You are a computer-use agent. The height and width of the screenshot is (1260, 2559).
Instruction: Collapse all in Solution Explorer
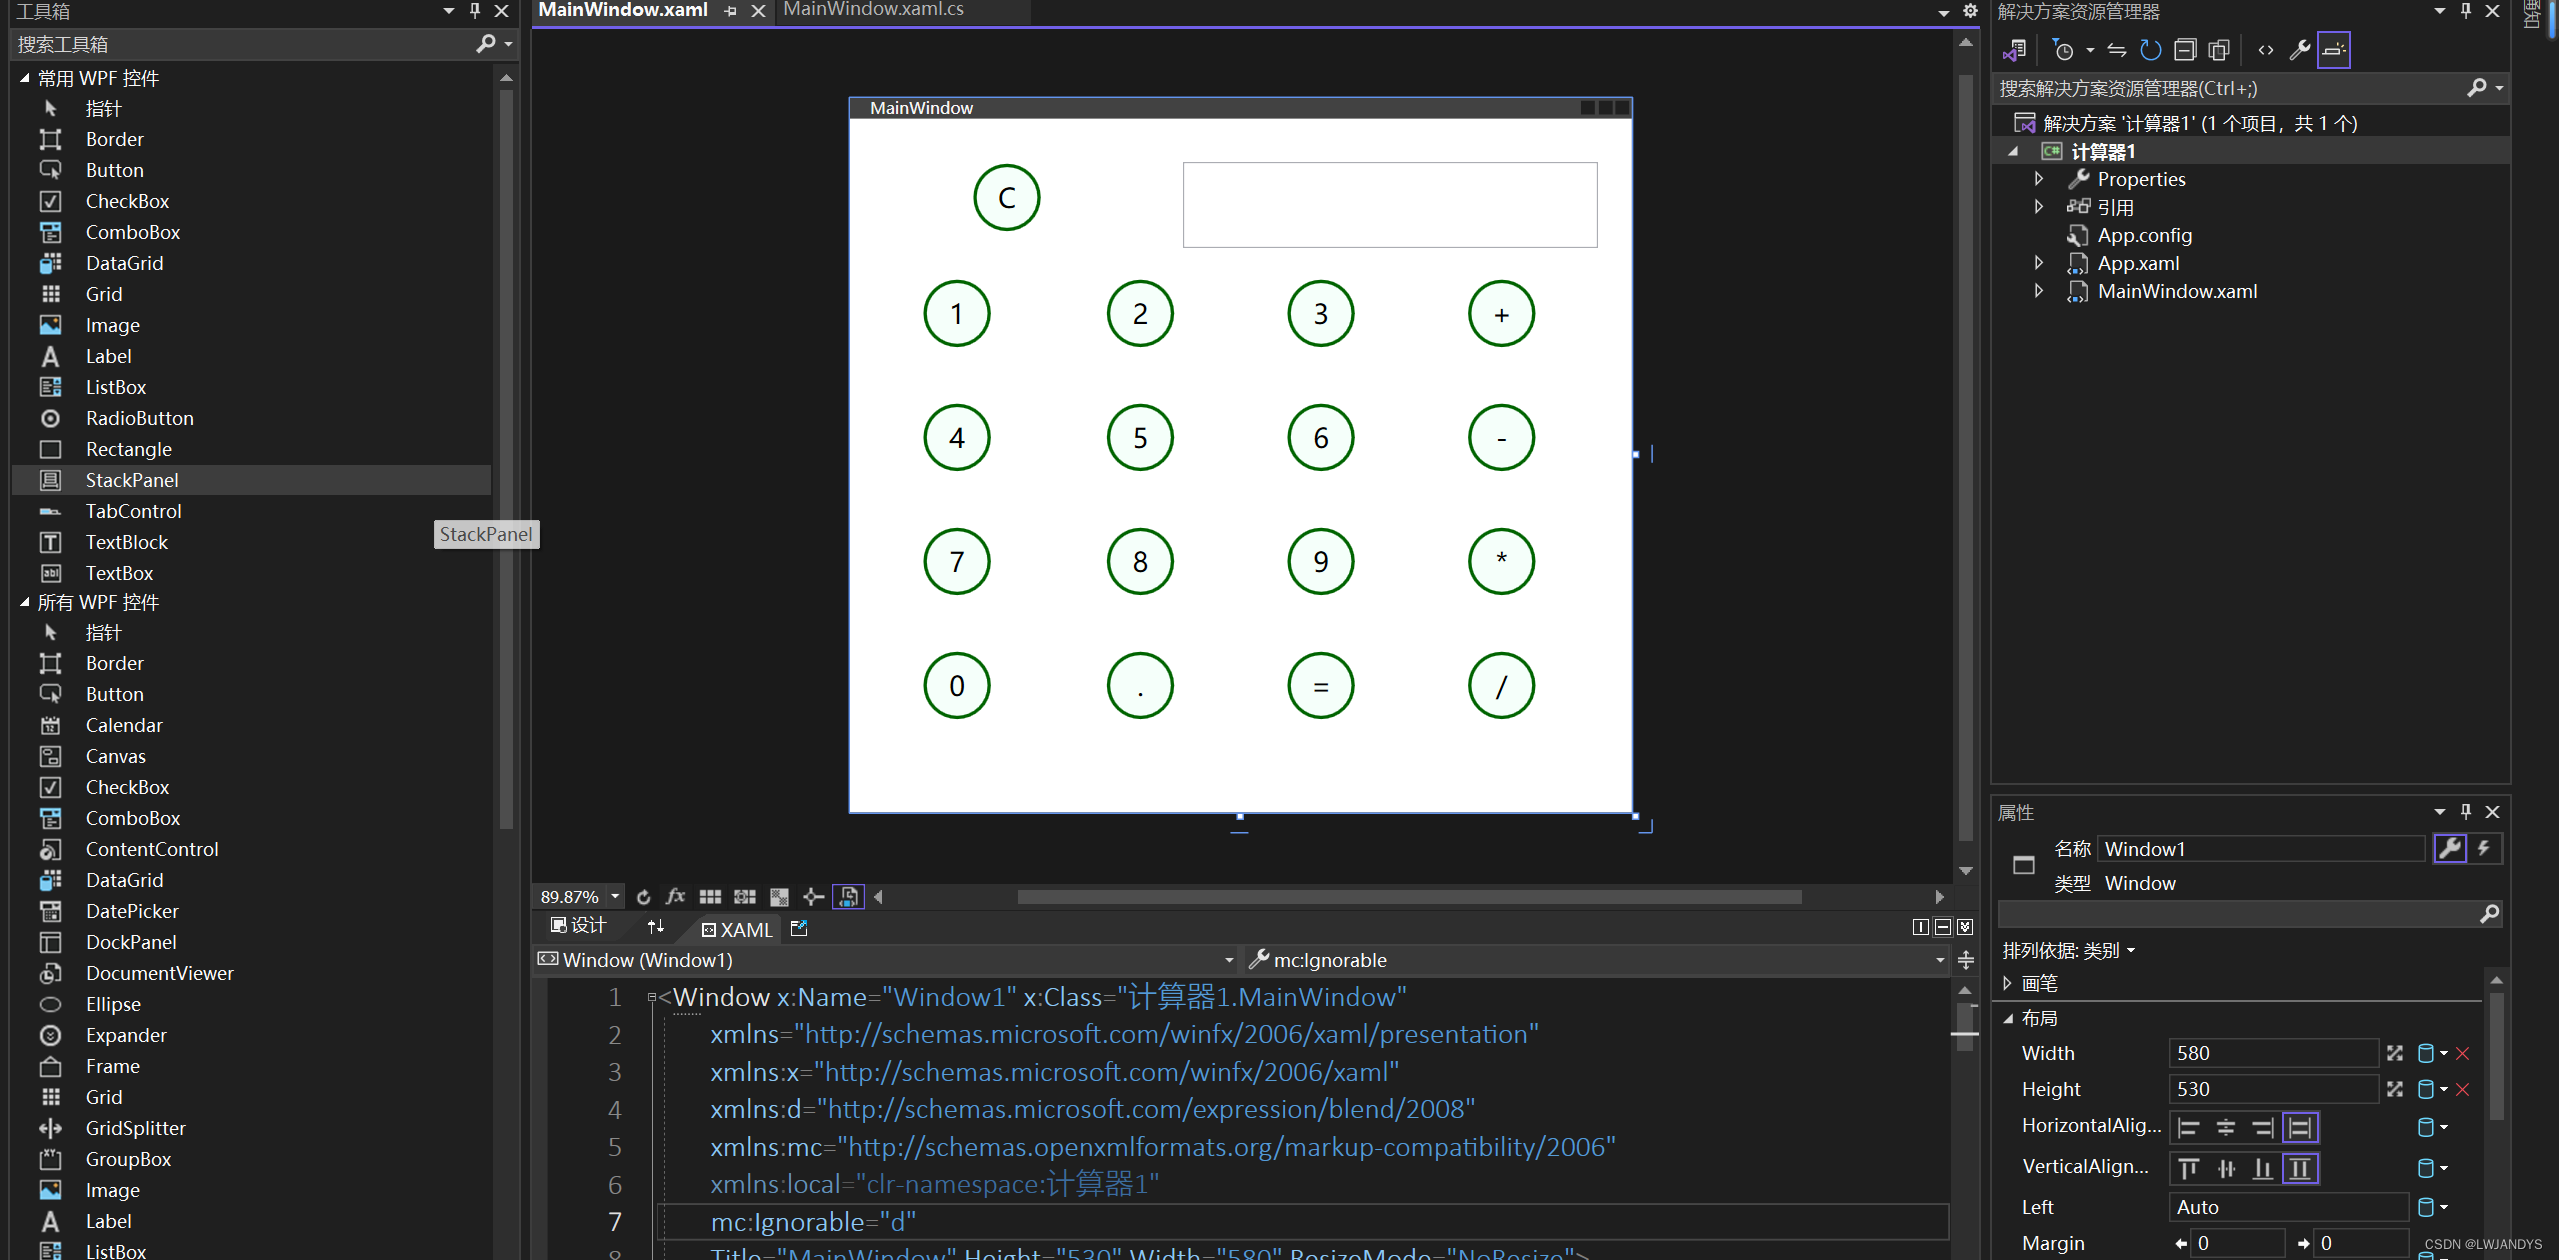tap(2185, 50)
